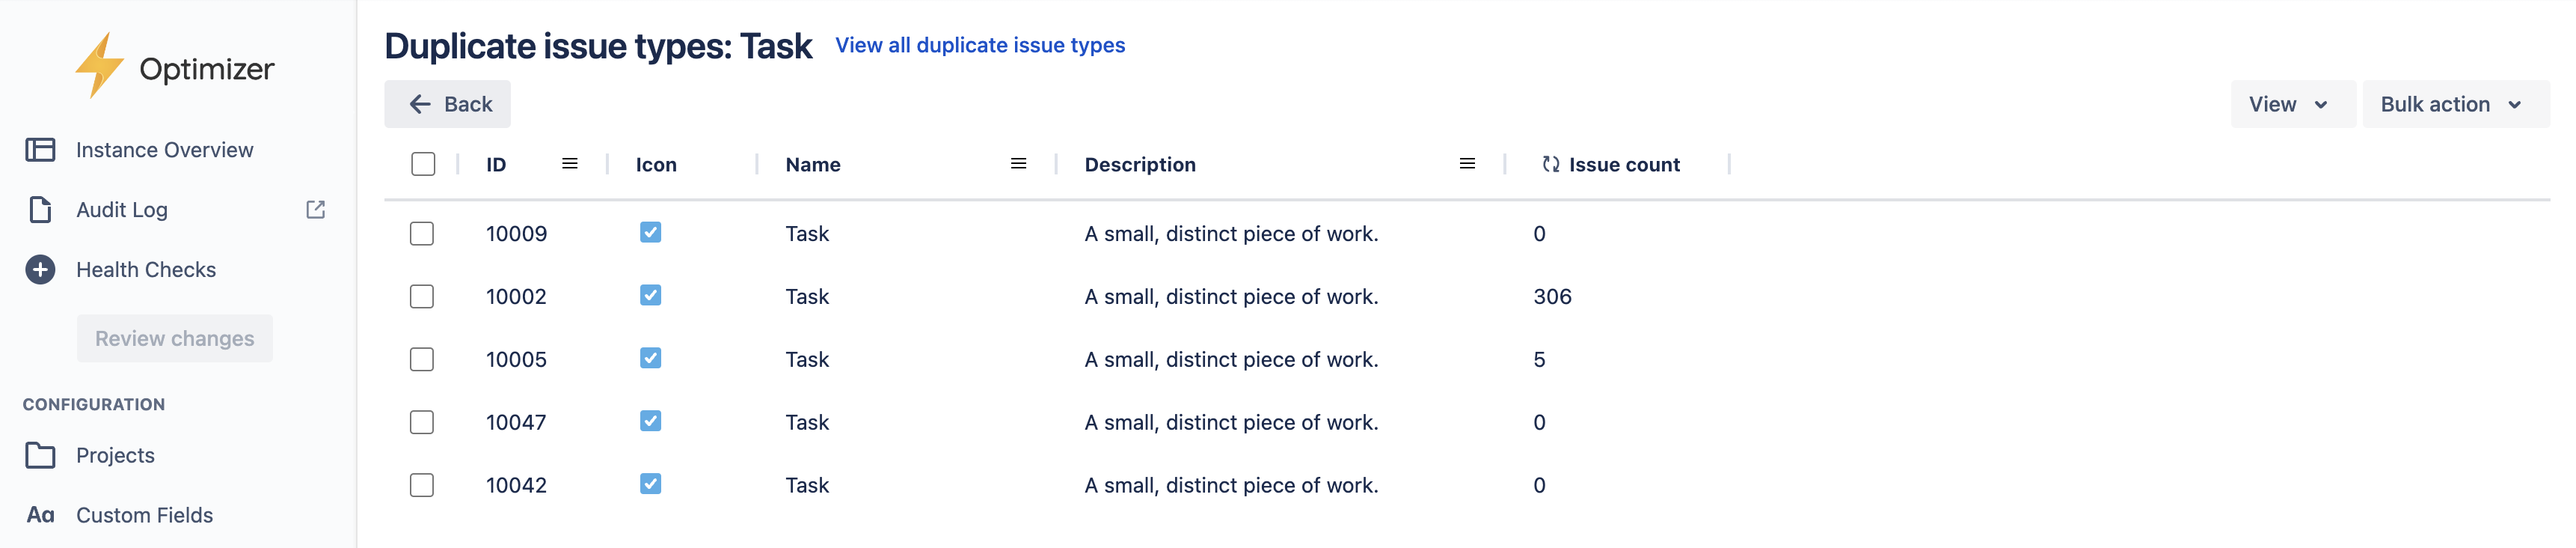
Task: Open the Bulk action dropdown
Action: (2453, 104)
